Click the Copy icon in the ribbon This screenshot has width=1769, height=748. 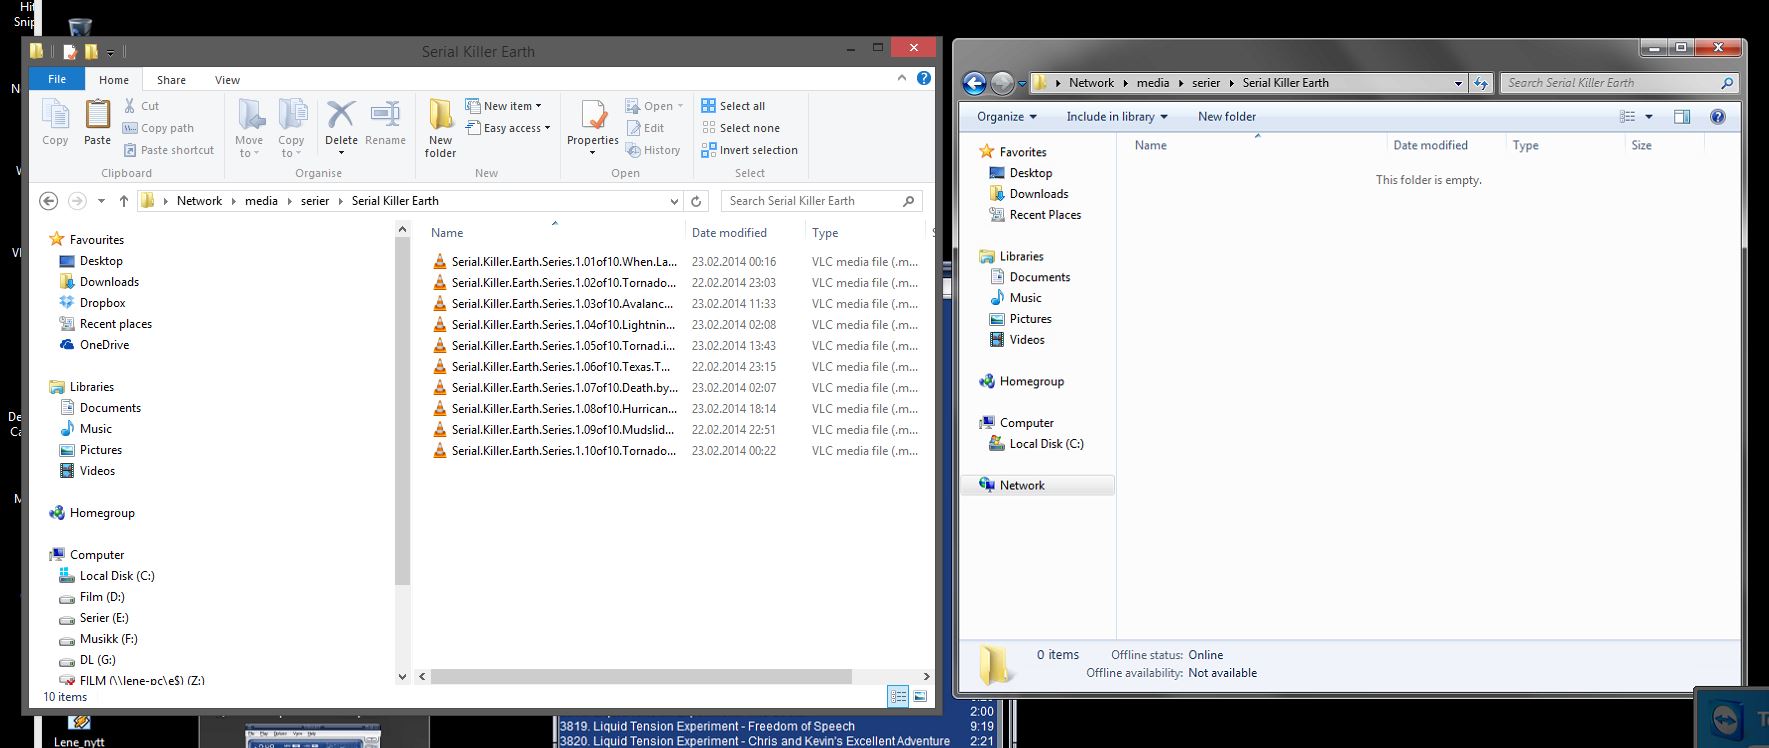click(55, 115)
